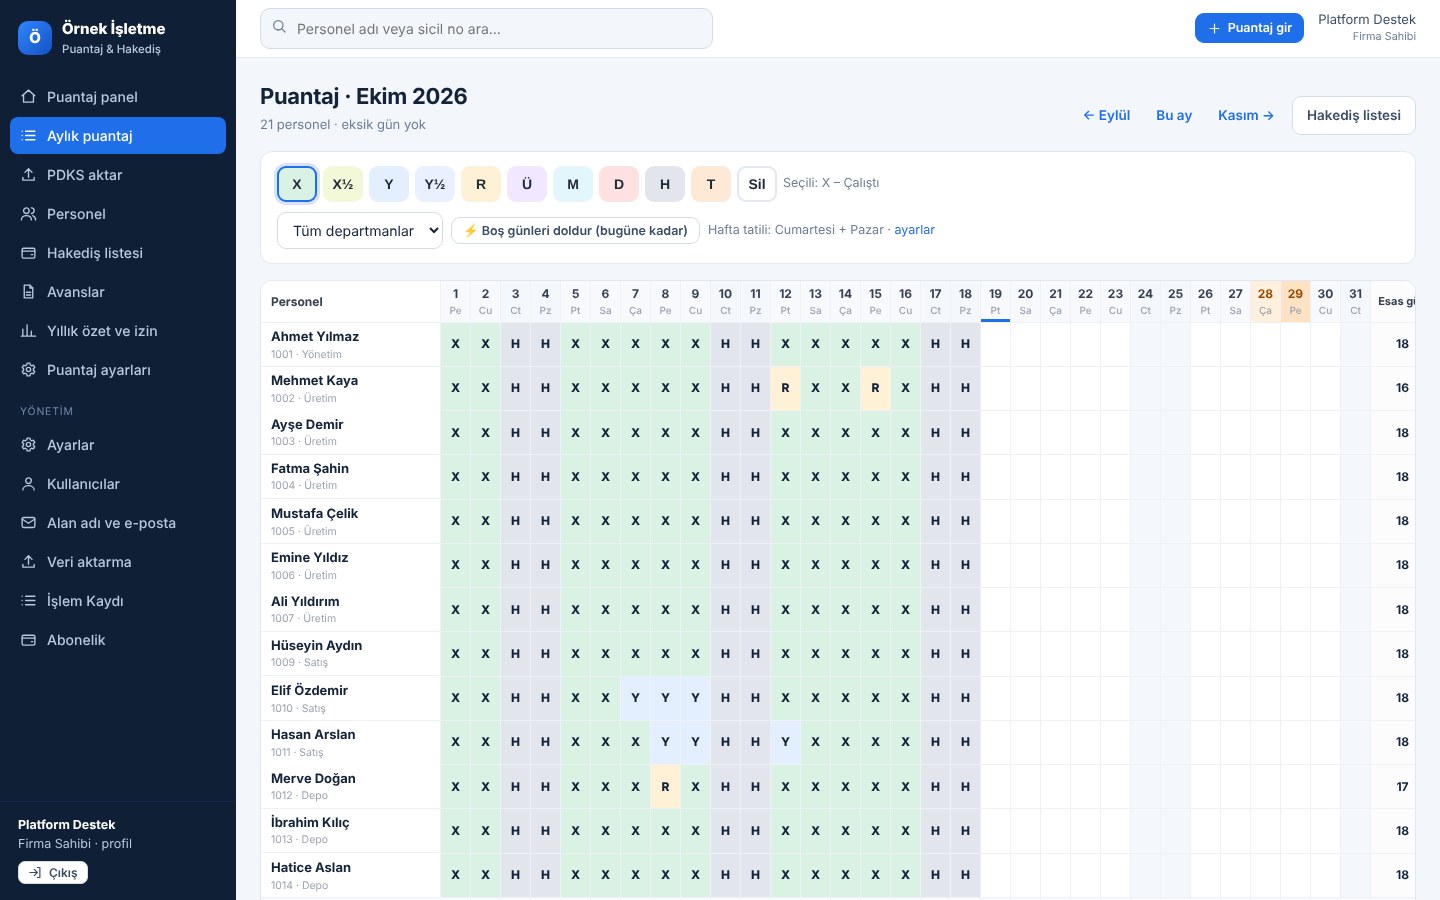Image resolution: width=1440 pixels, height=900 pixels.
Task: Jump to Bu ay
Action: [1174, 115]
